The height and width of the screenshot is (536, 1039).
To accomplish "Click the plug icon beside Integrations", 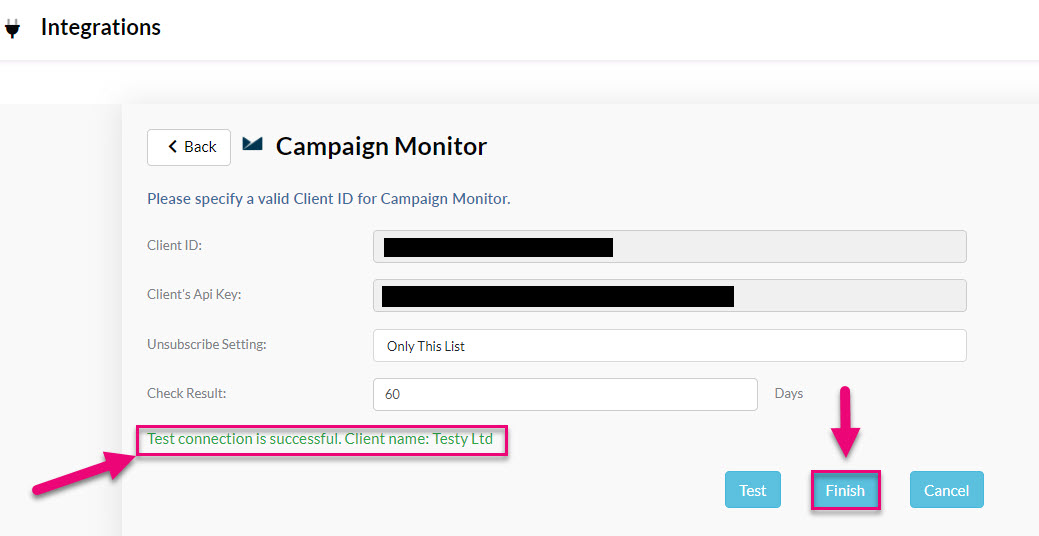I will pyautogui.click(x=12, y=28).
